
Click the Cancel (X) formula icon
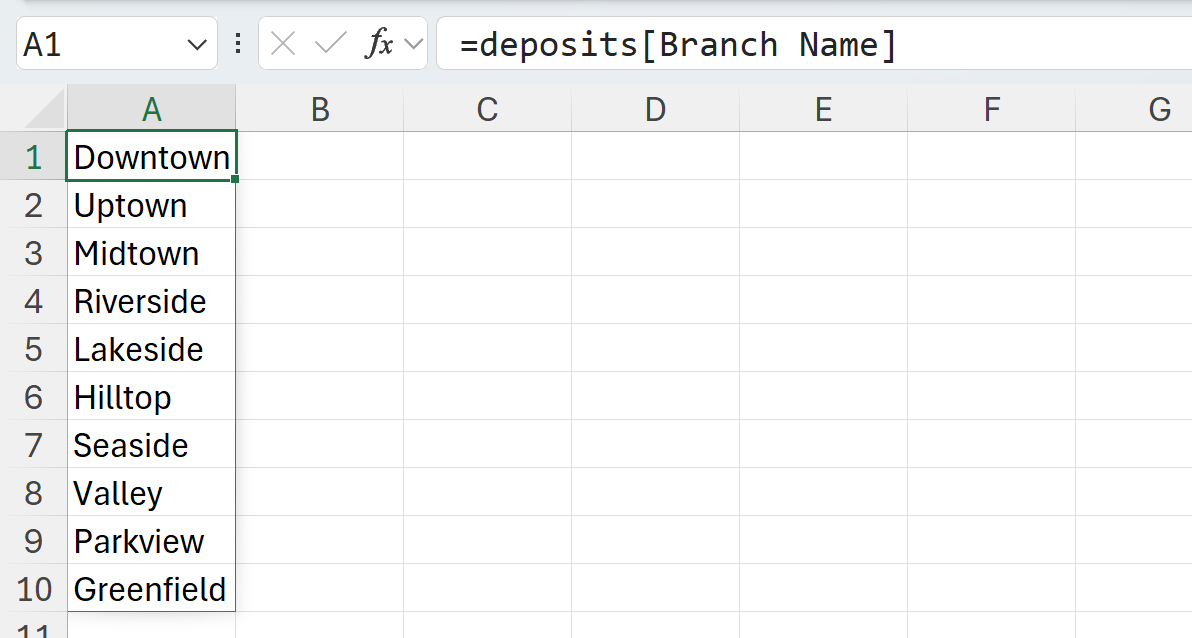coord(283,44)
